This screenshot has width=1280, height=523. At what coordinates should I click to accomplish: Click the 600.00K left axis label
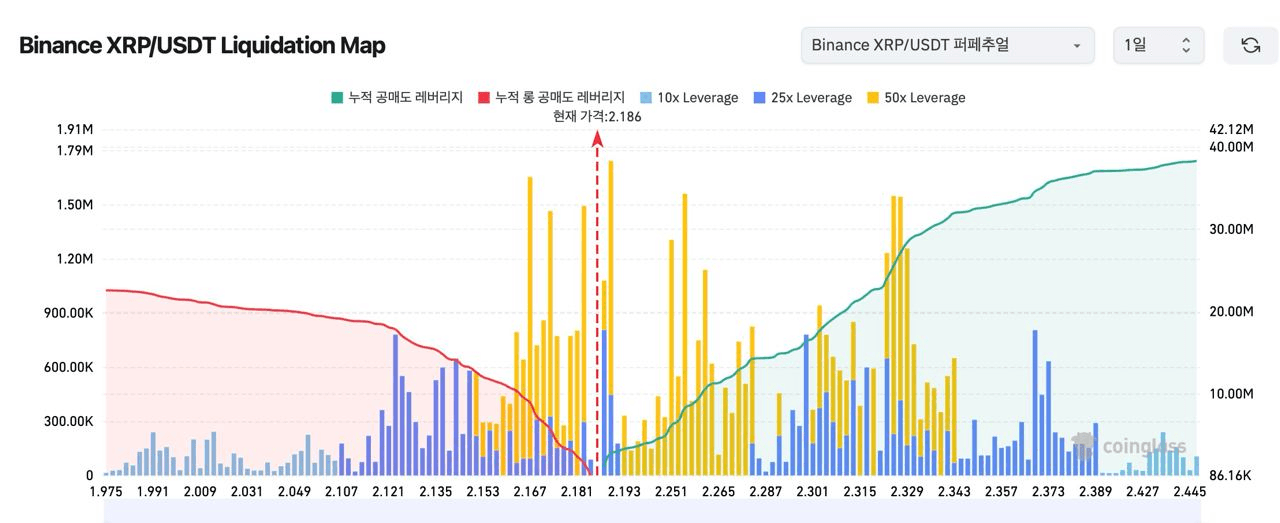[x=69, y=367]
